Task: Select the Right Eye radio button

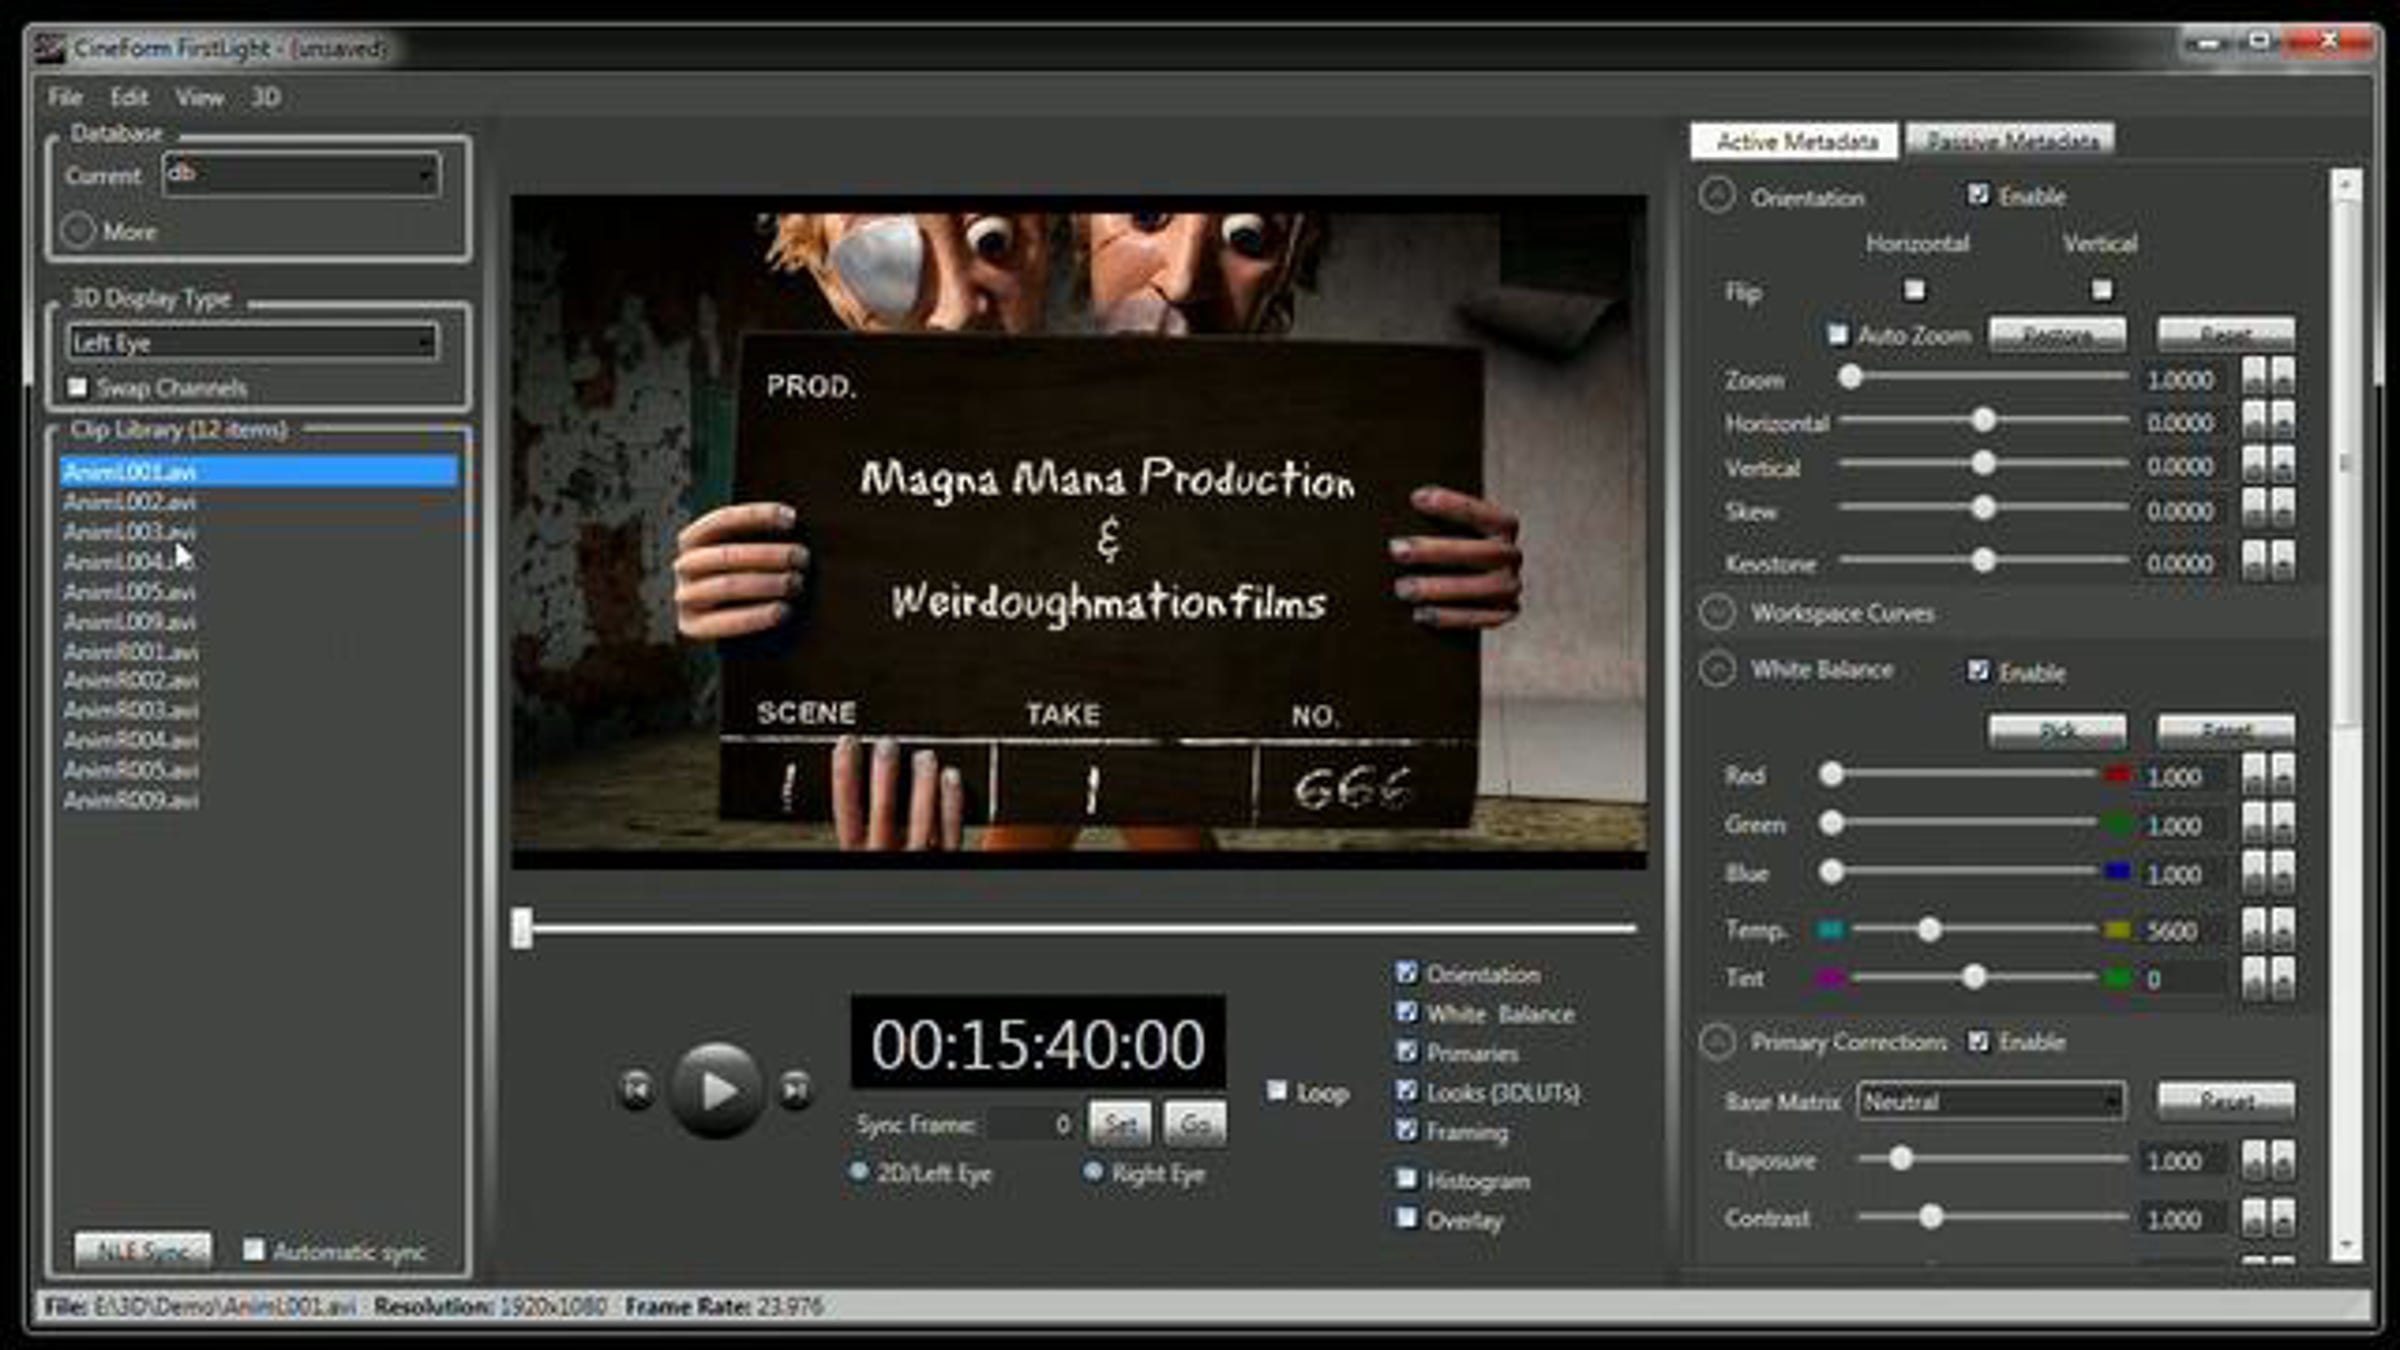Action: point(1093,1172)
